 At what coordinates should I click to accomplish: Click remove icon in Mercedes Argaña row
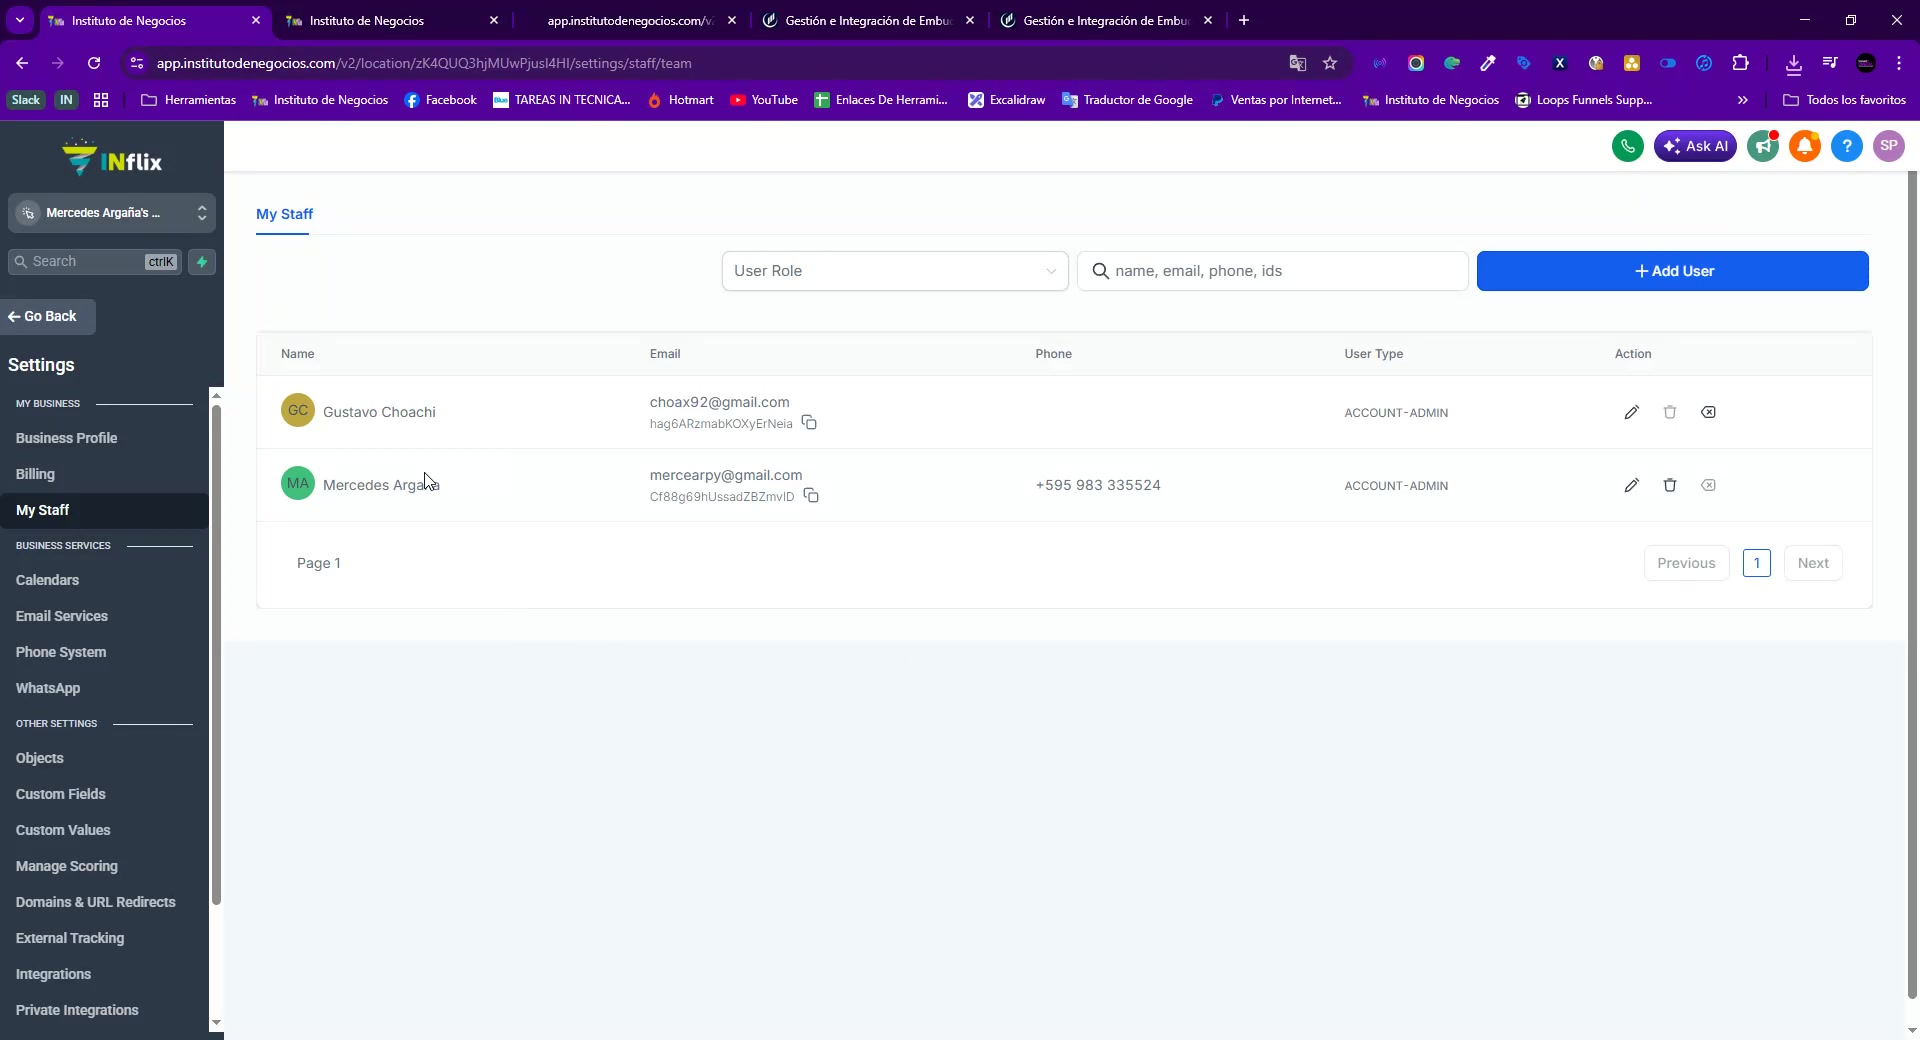coord(1708,485)
